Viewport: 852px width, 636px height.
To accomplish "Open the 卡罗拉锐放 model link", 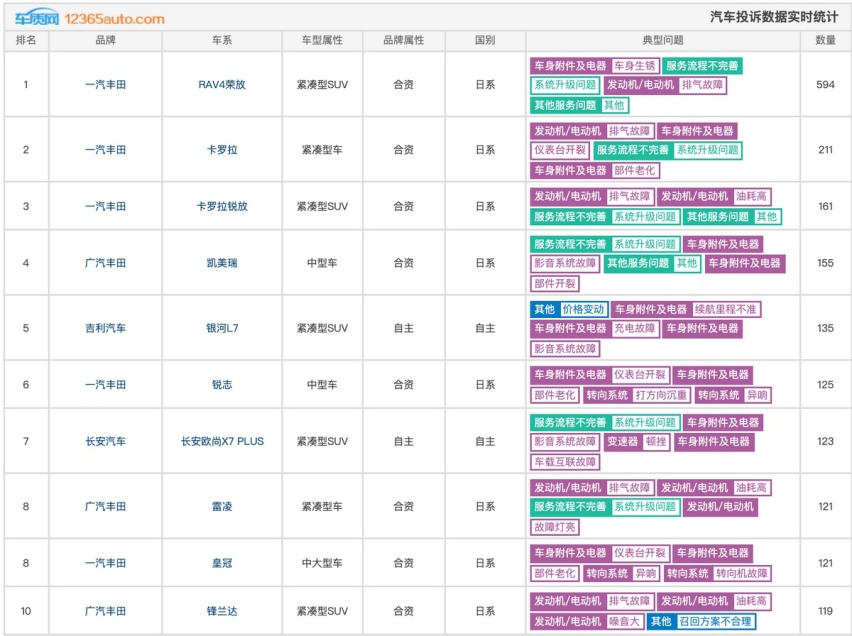I will (x=221, y=207).
